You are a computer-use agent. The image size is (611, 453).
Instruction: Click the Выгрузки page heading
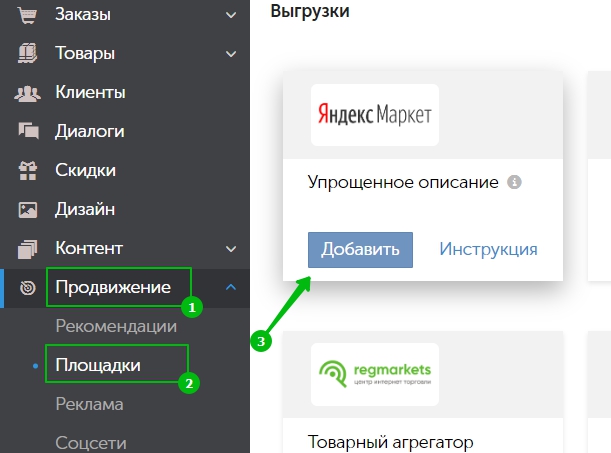pos(310,11)
